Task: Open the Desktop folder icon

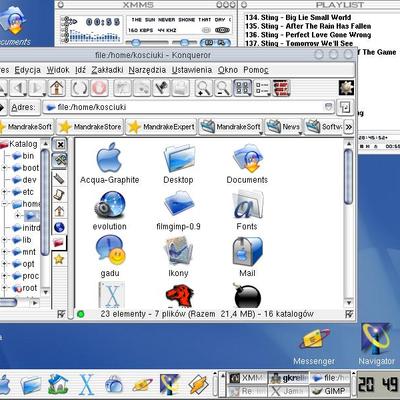Action: click(x=179, y=164)
